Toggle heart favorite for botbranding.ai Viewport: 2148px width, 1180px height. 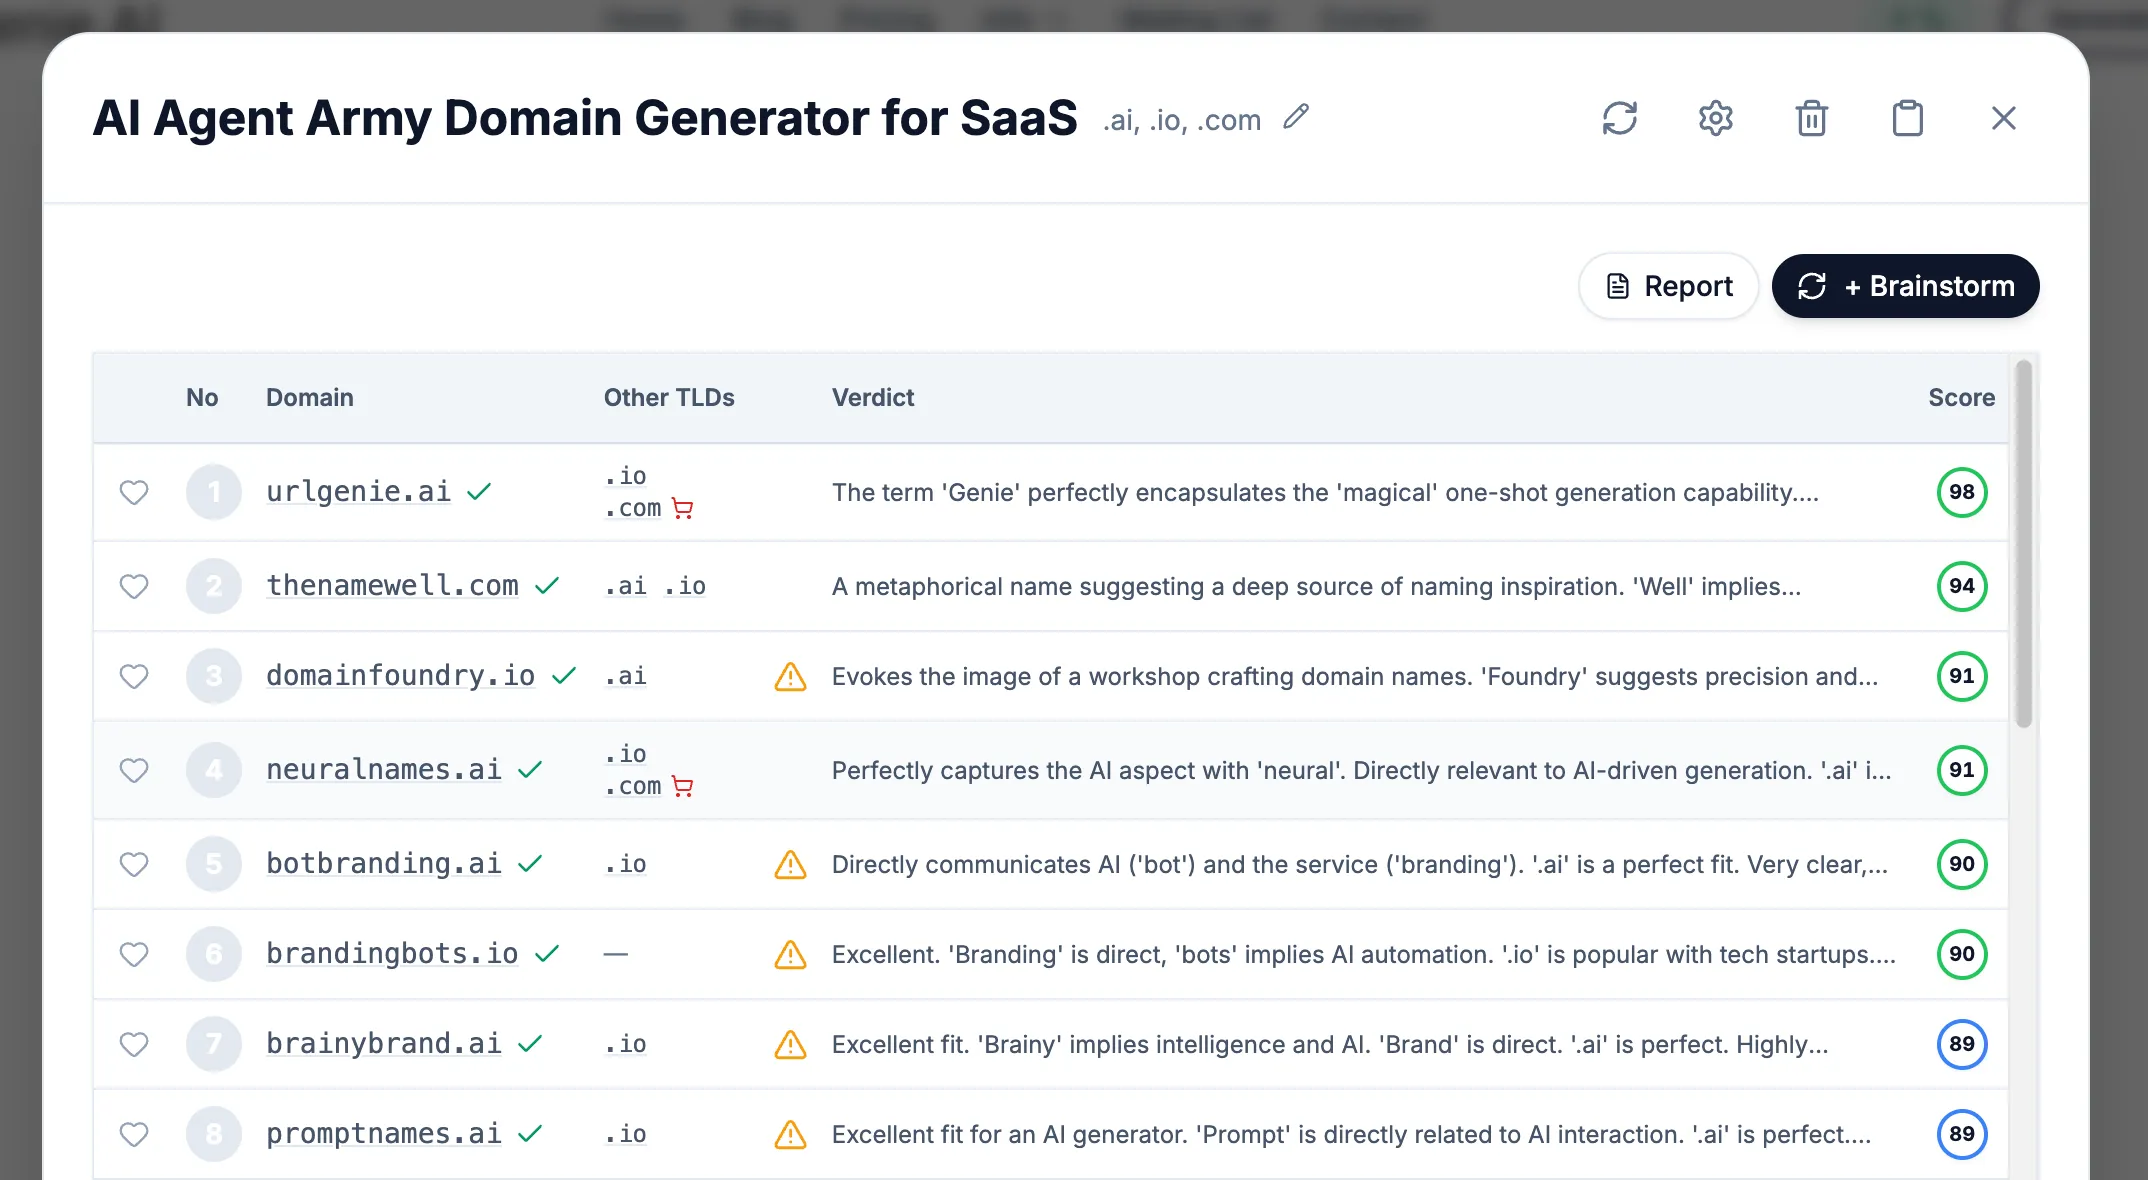pos(134,864)
